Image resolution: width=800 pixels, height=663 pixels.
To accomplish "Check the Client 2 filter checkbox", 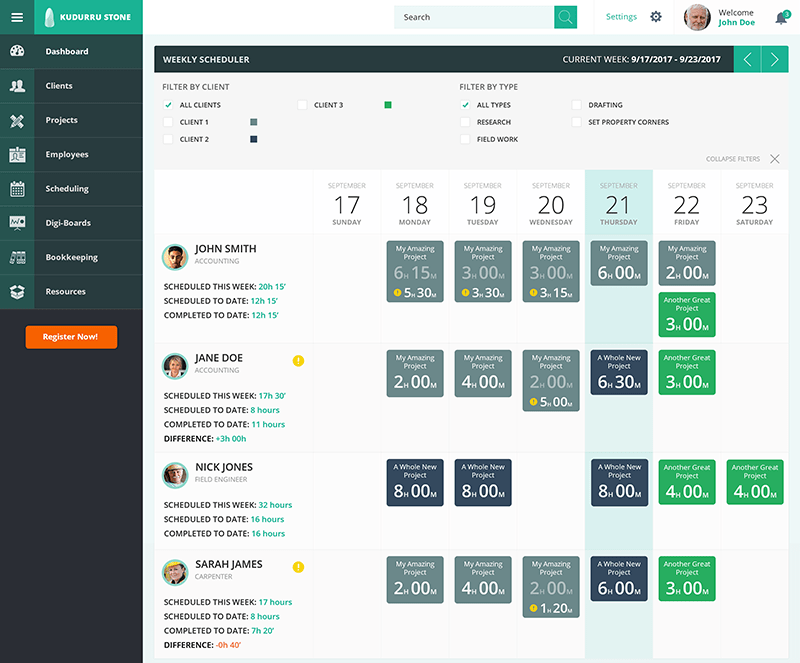I will [x=168, y=139].
